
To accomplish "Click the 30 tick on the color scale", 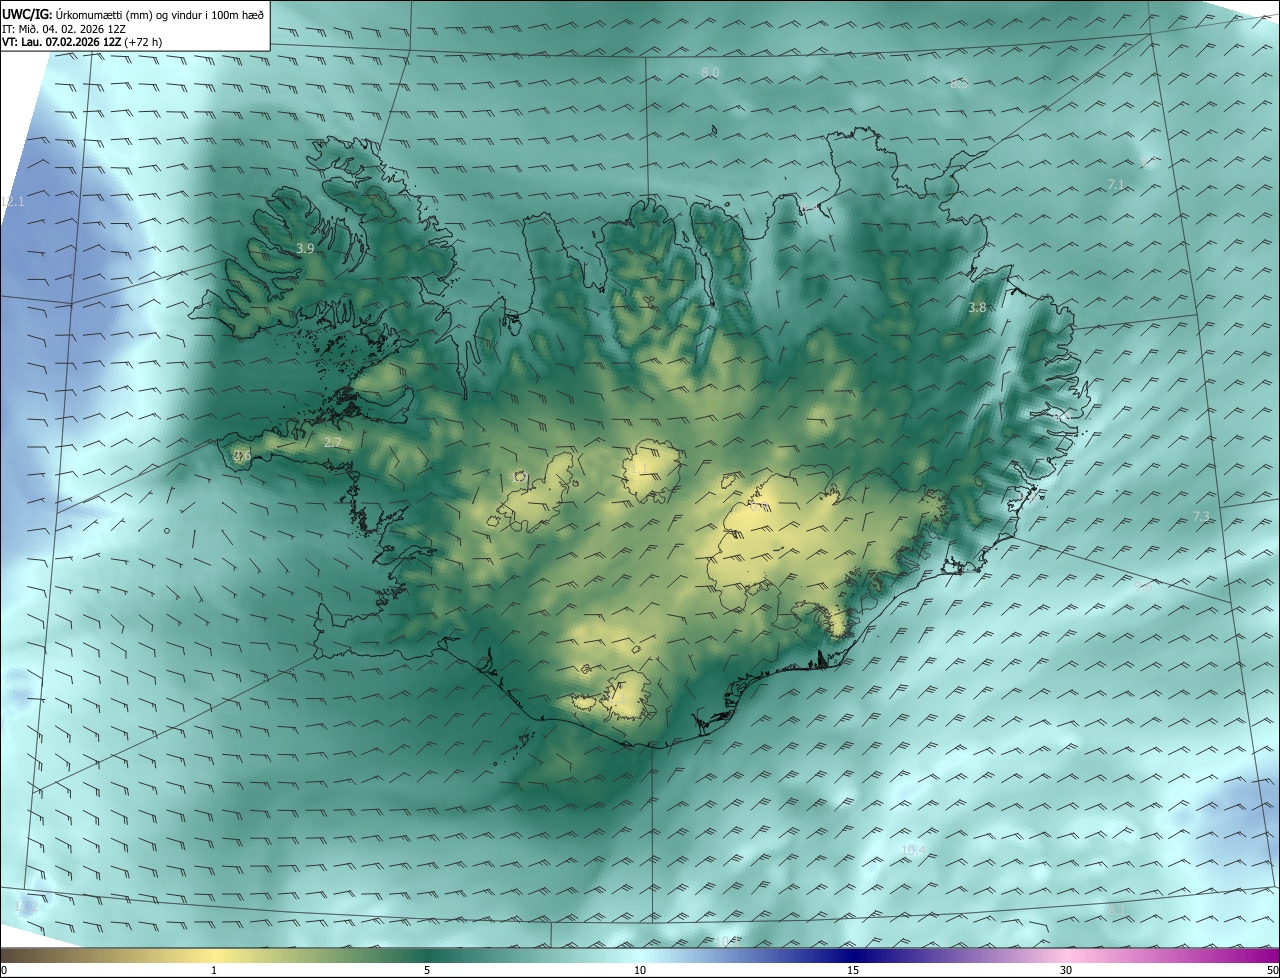I will pyautogui.click(x=1066, y=970).
